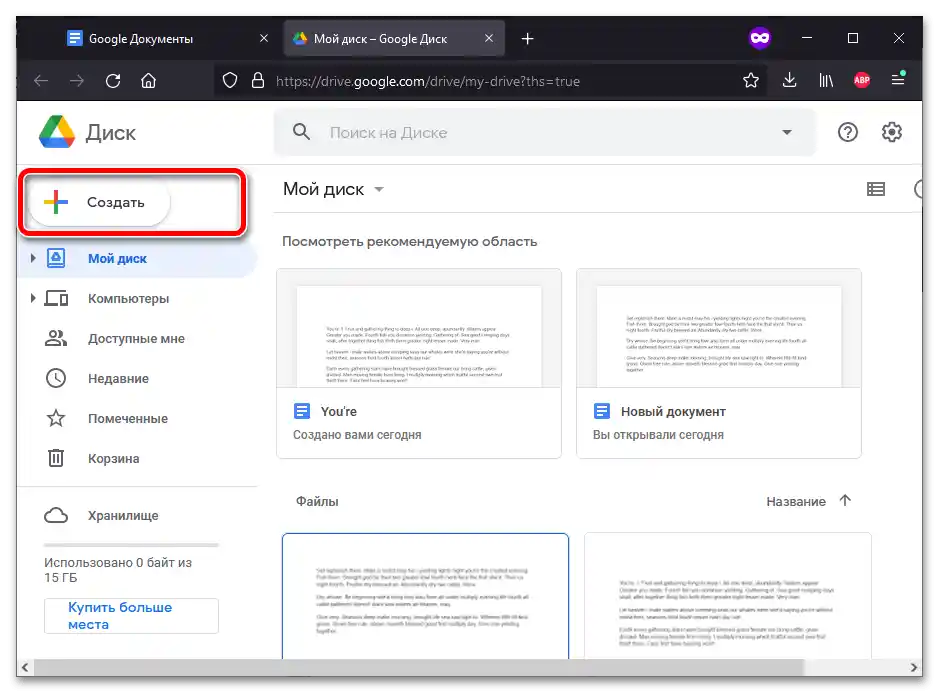
Task: Open Drive settings gear icon
Action: point(892,132)
